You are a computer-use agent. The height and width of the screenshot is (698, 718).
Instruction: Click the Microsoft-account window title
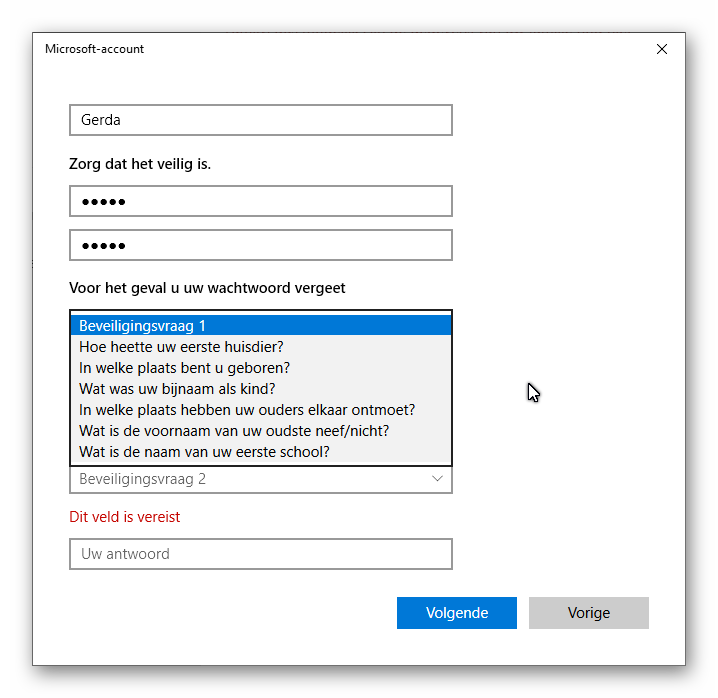pos(94,49)
